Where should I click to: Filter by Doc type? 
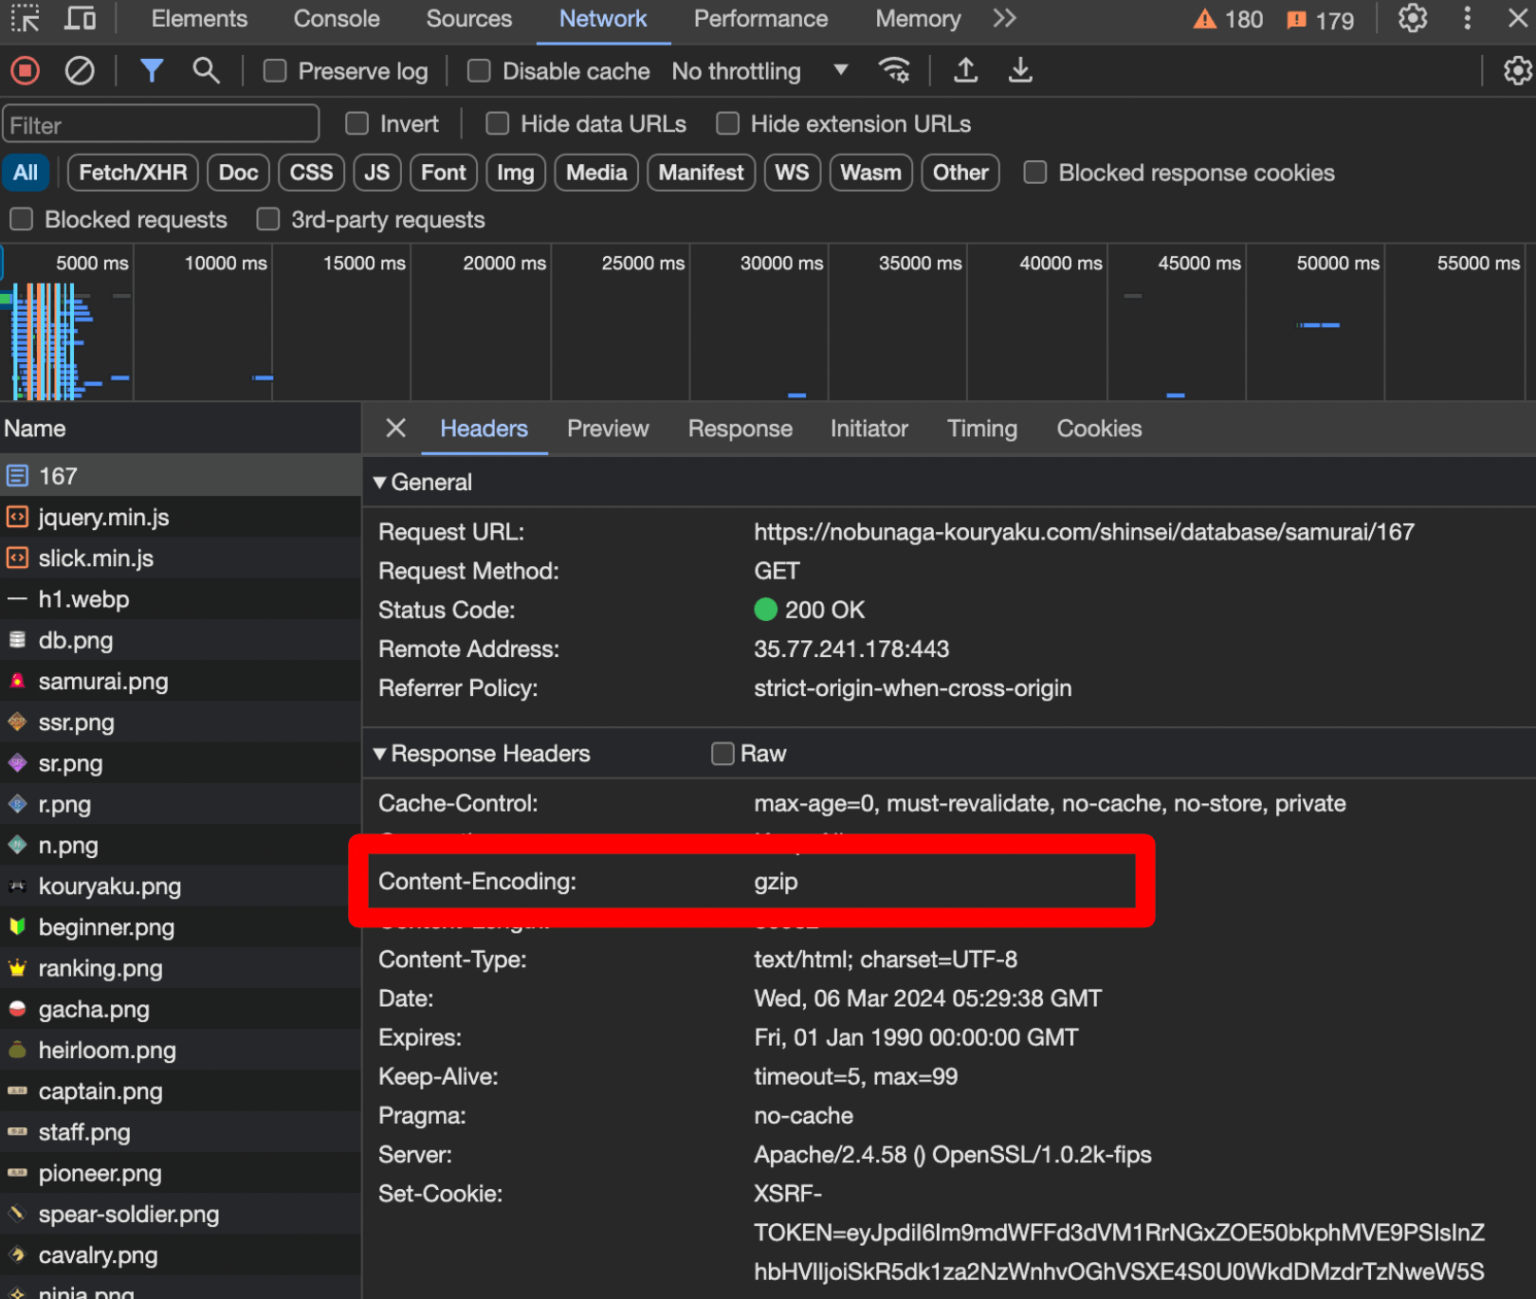point(238,172)
